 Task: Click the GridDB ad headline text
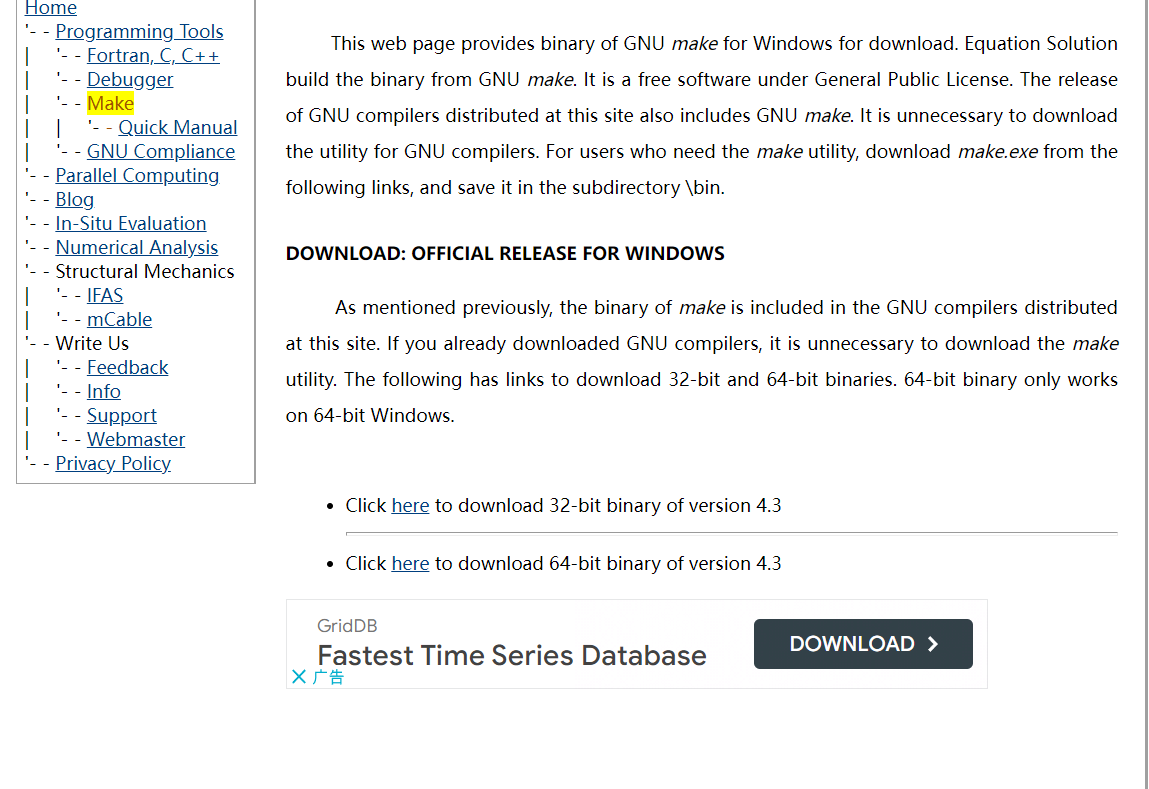coord(511,656)
